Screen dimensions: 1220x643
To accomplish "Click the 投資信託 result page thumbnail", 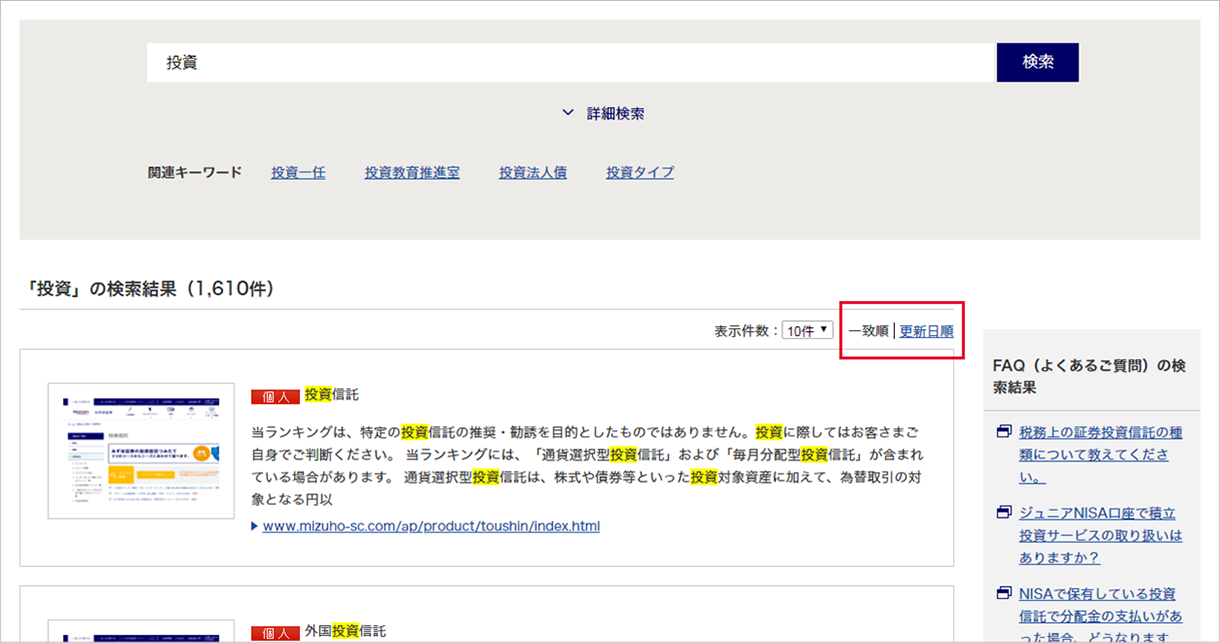I will tap(141, 451).
